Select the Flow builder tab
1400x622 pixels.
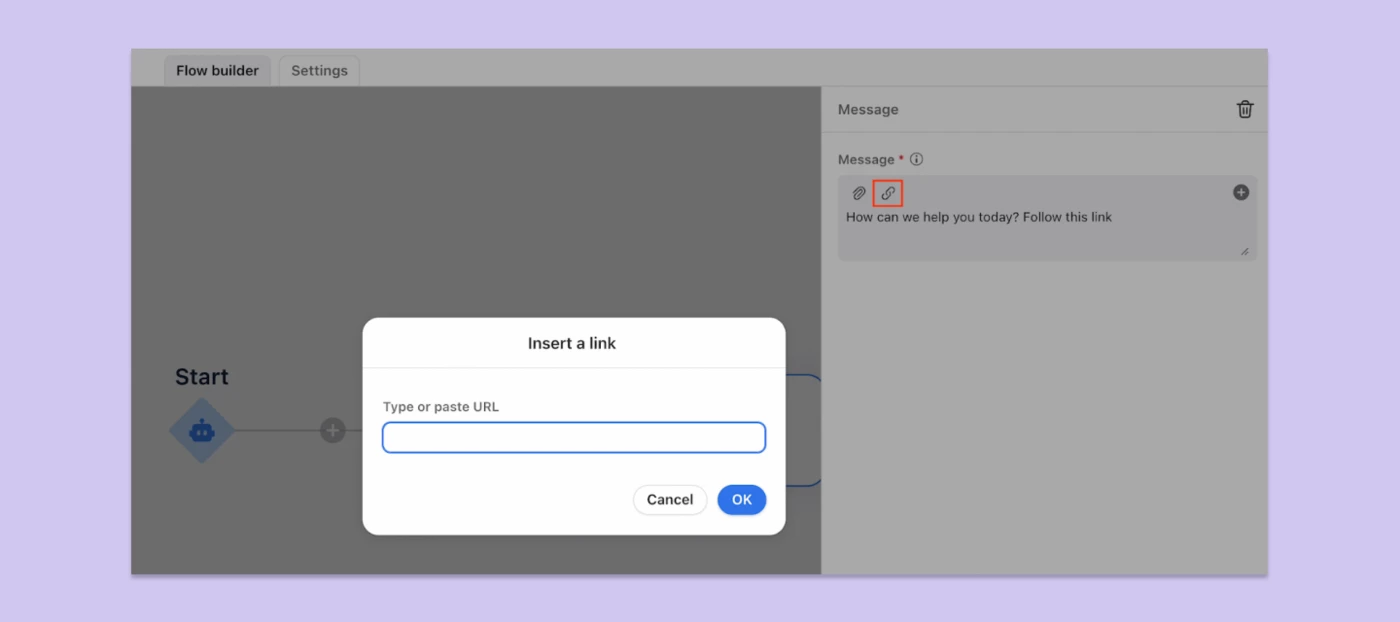click(x=217, y=70)
